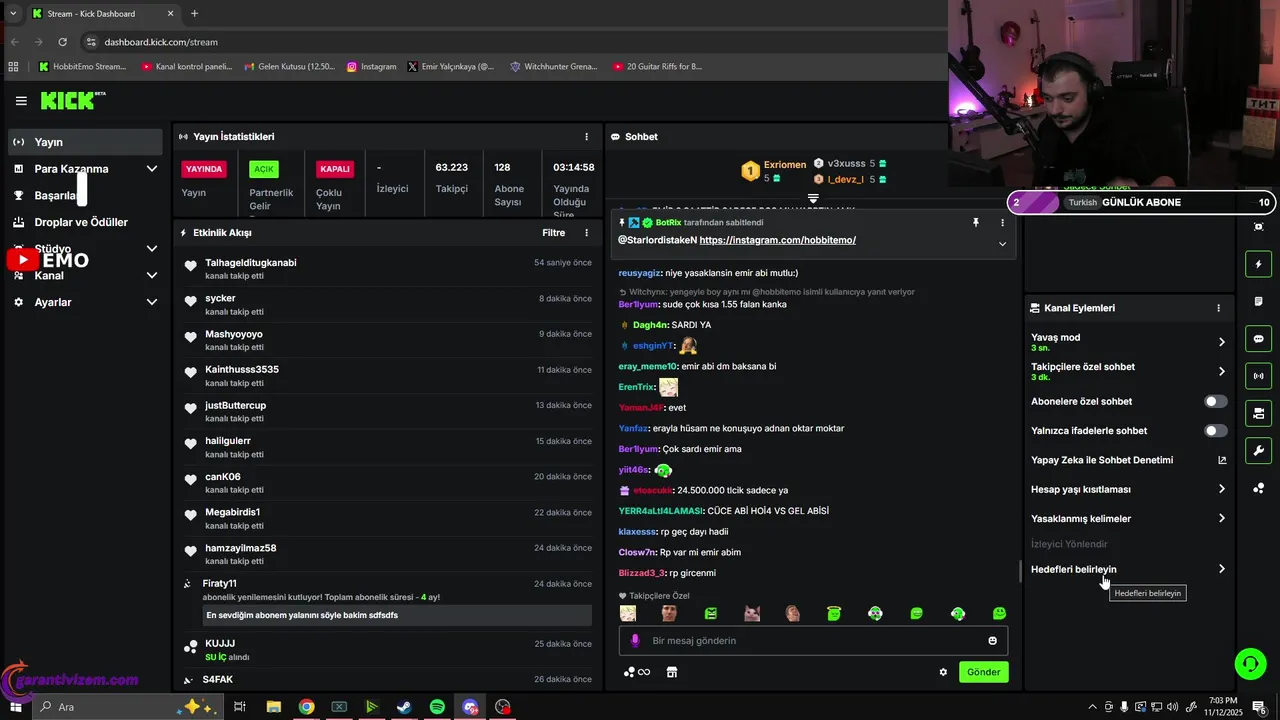Open Hesap yaşı kısıtlaması arrow
The height and width of the screenshot is (720, 1280).
[x=1221, y=489]
